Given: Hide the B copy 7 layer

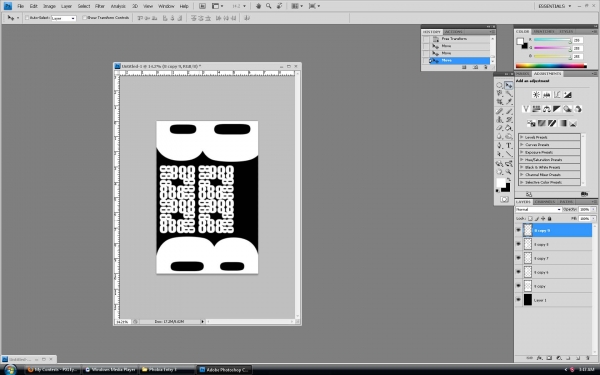Looking at the screenshot, I should point(518,258).
